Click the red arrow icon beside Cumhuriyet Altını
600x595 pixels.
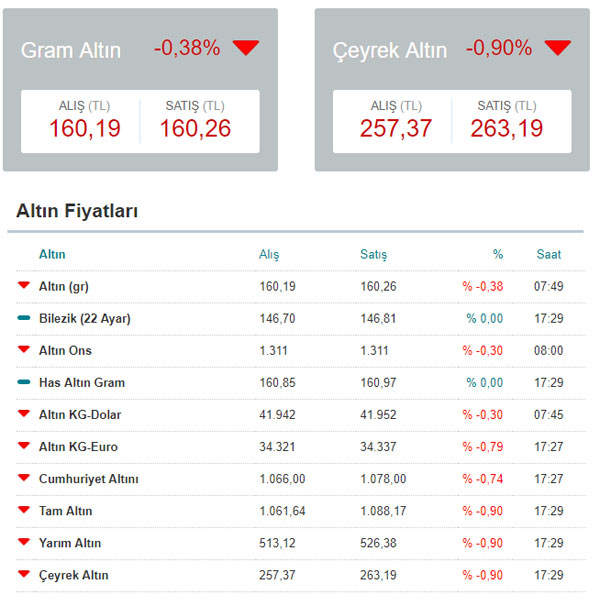point(24,478)
